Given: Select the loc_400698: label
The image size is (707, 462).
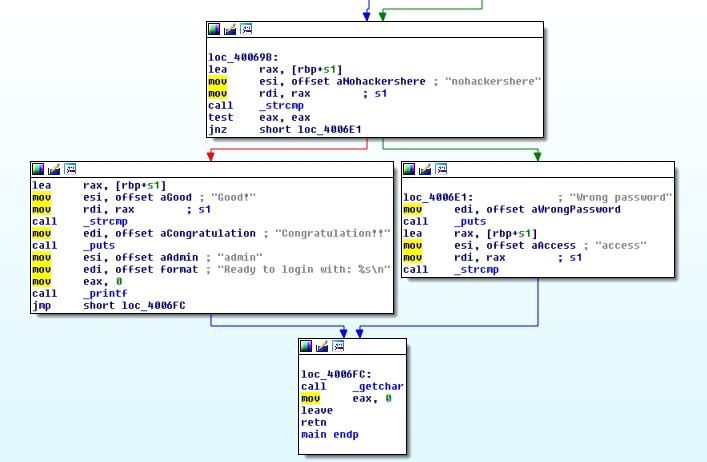Looking at the screenshot, I should [243, 57].
